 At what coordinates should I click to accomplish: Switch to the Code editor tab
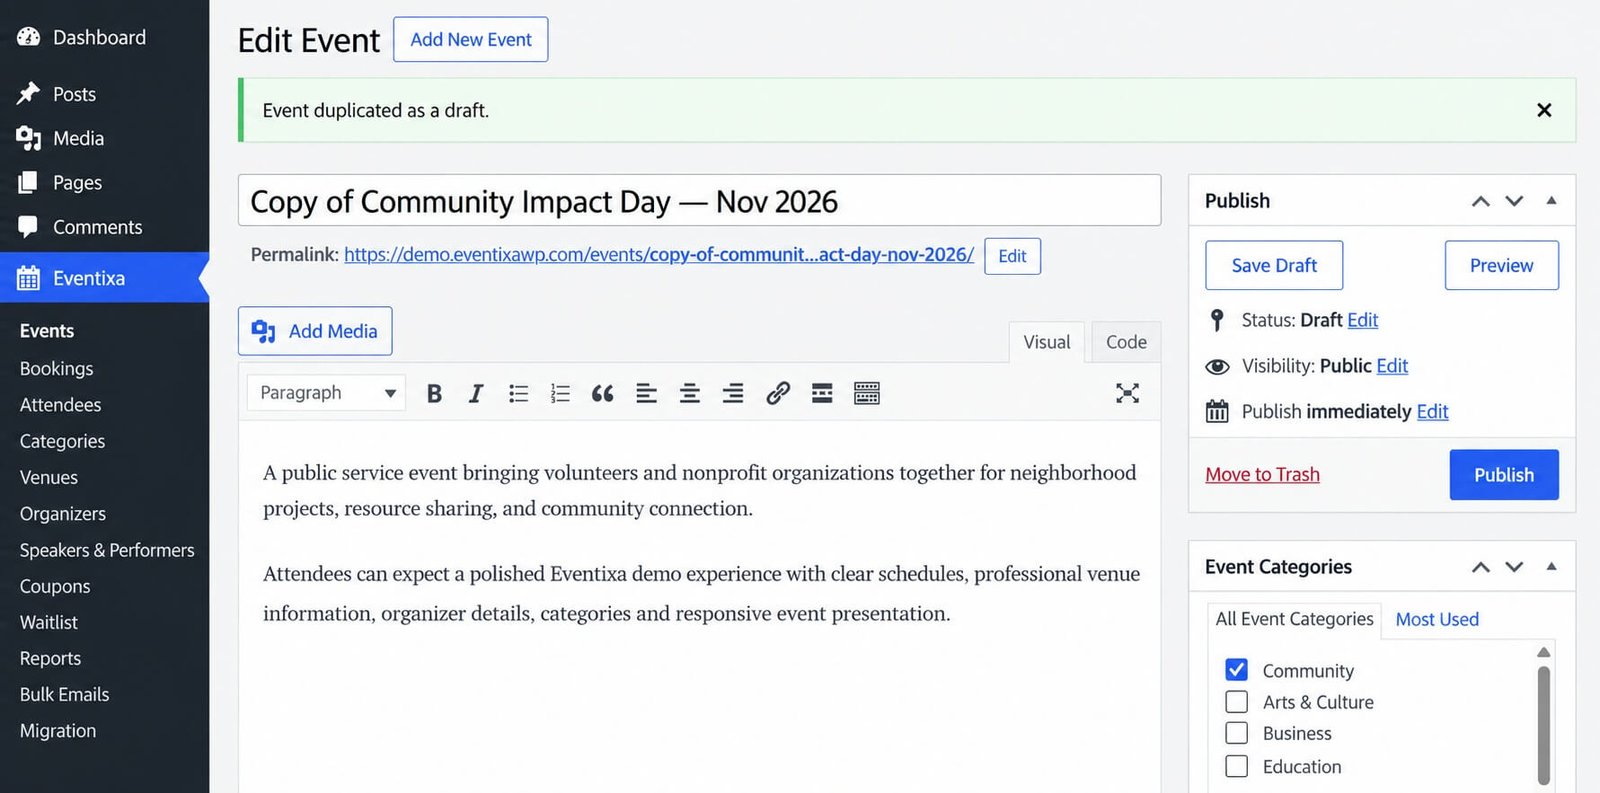tap(1126, 342)
